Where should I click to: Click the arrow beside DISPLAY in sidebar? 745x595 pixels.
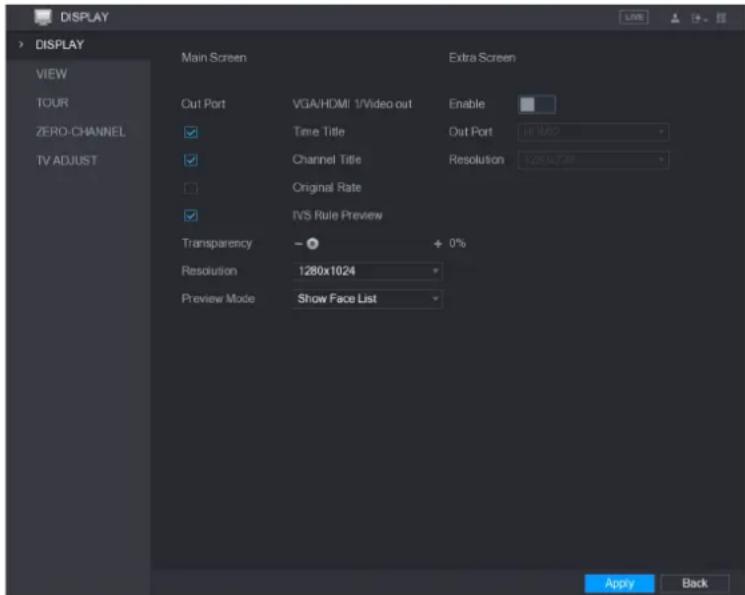point(20,45)
